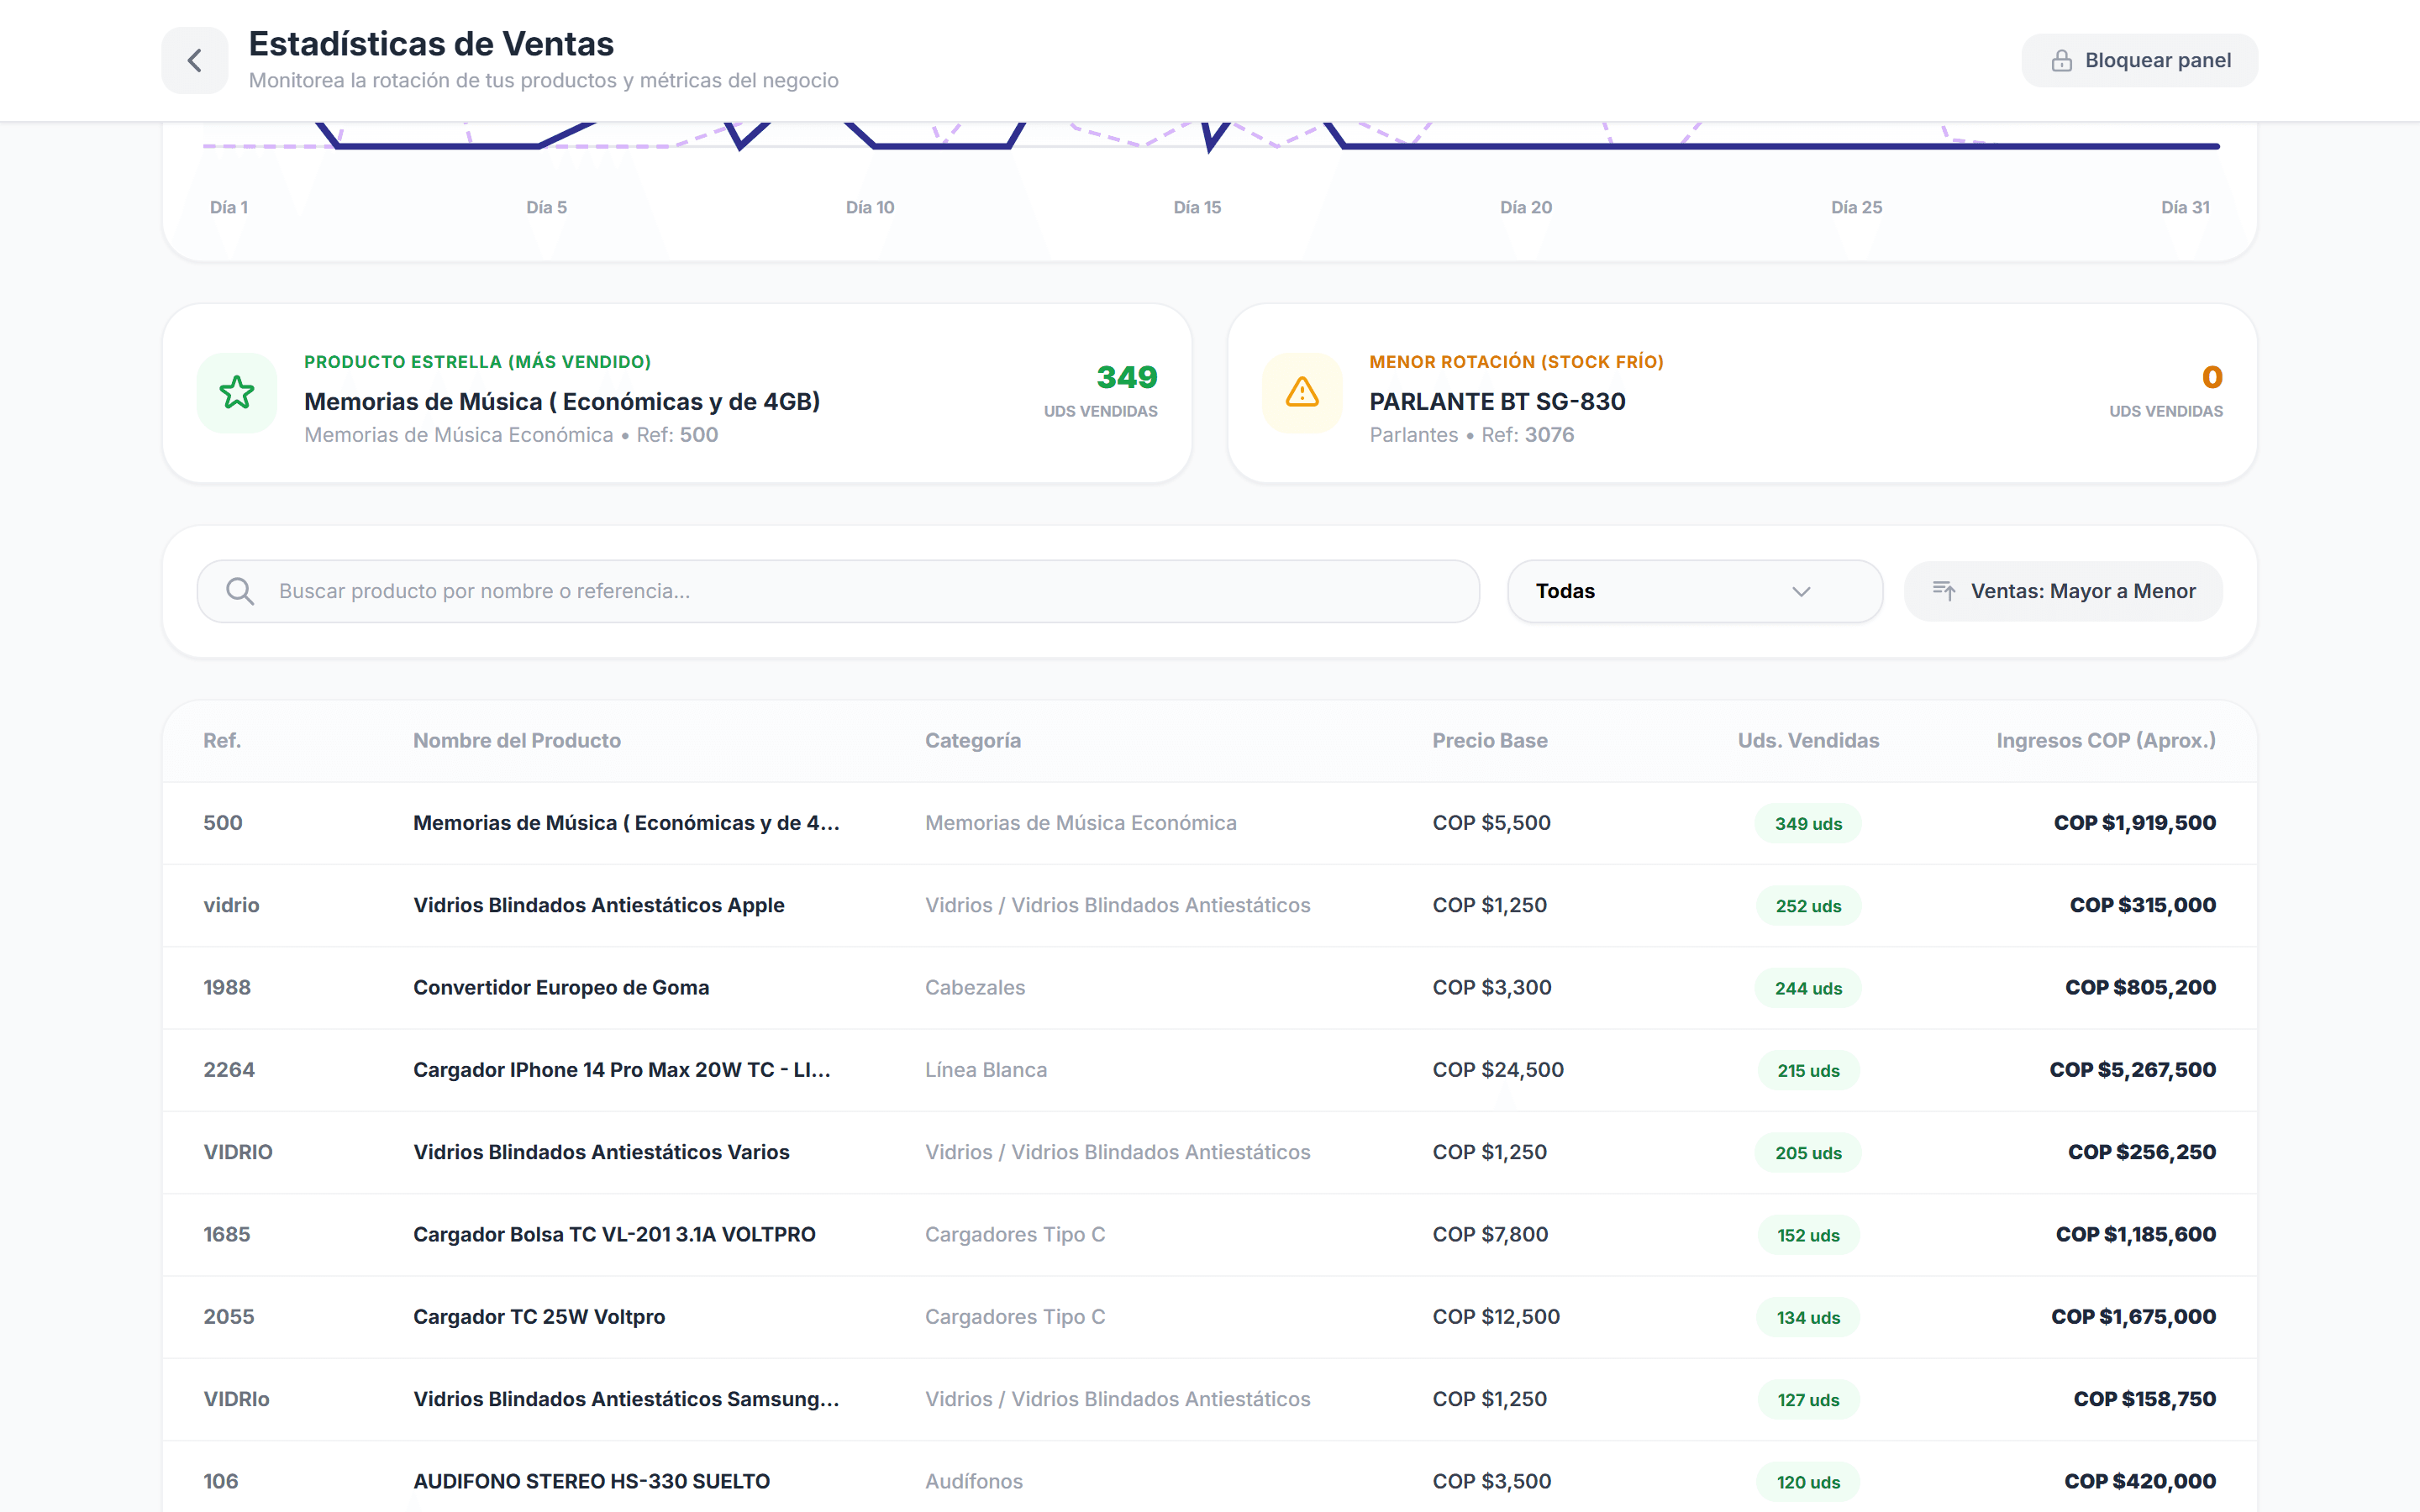Click the Categoría column header

(973, 740)
